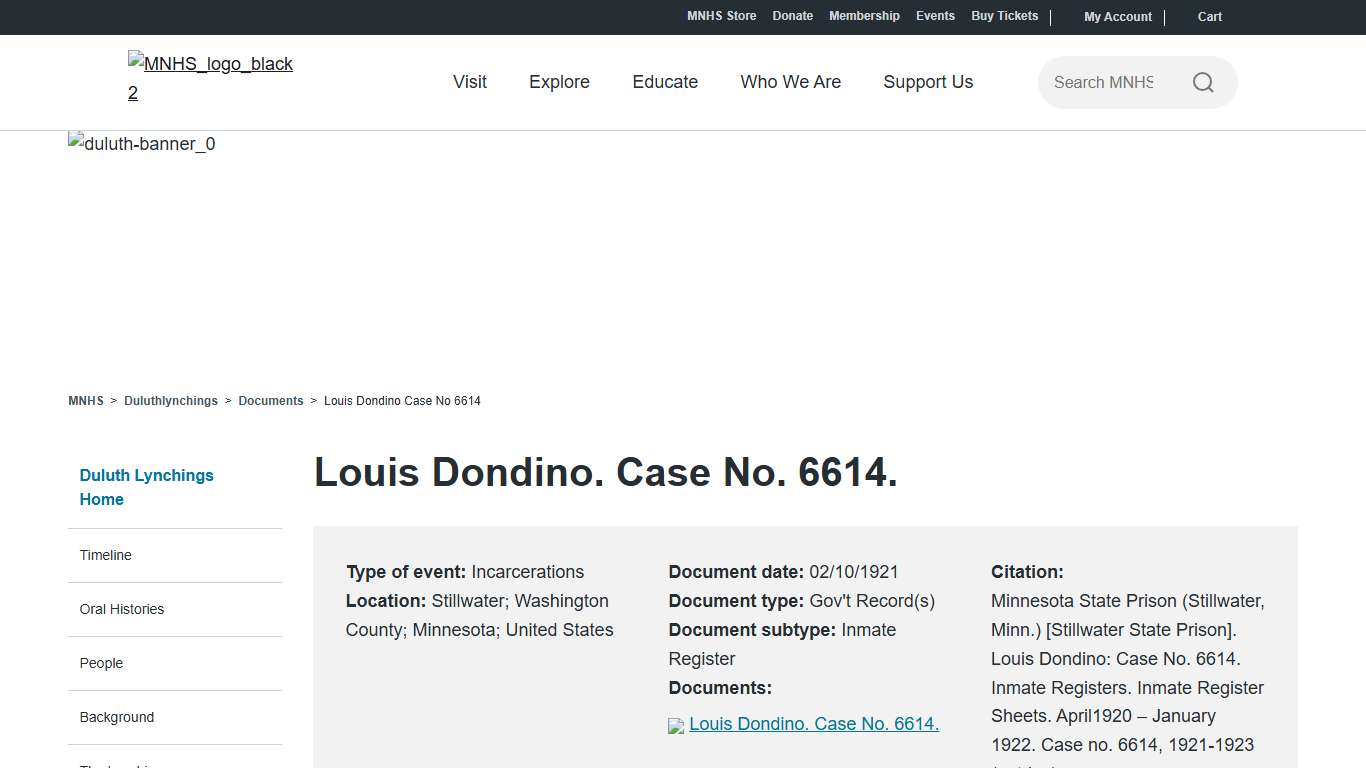Click inside the Search MNHS input field
Viewport: 1366px width, 768px height.
1110,82
